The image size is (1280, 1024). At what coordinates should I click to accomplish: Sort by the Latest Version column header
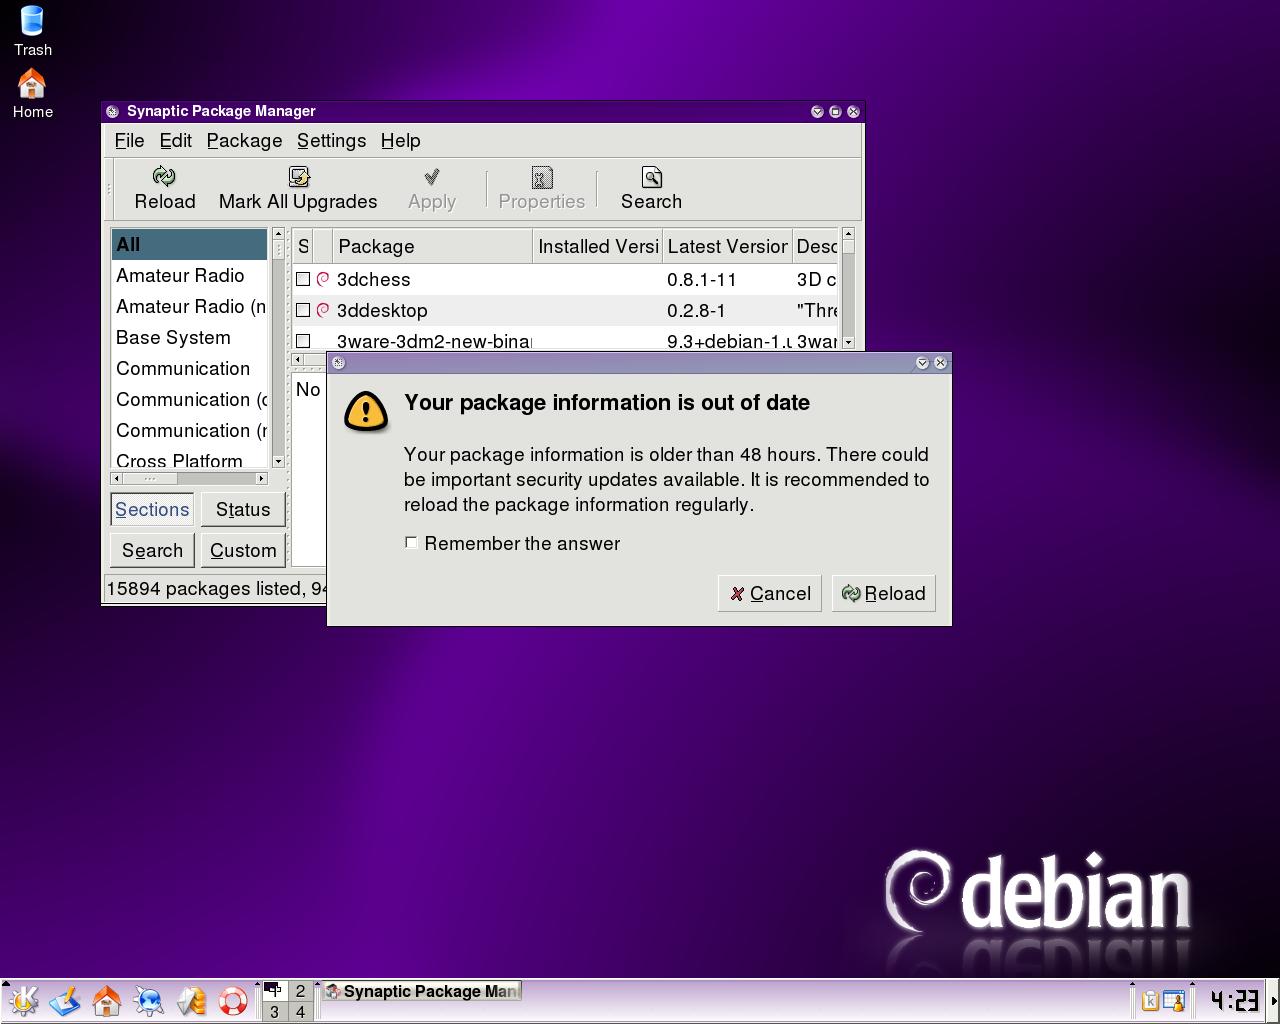(x=727, y=246)
